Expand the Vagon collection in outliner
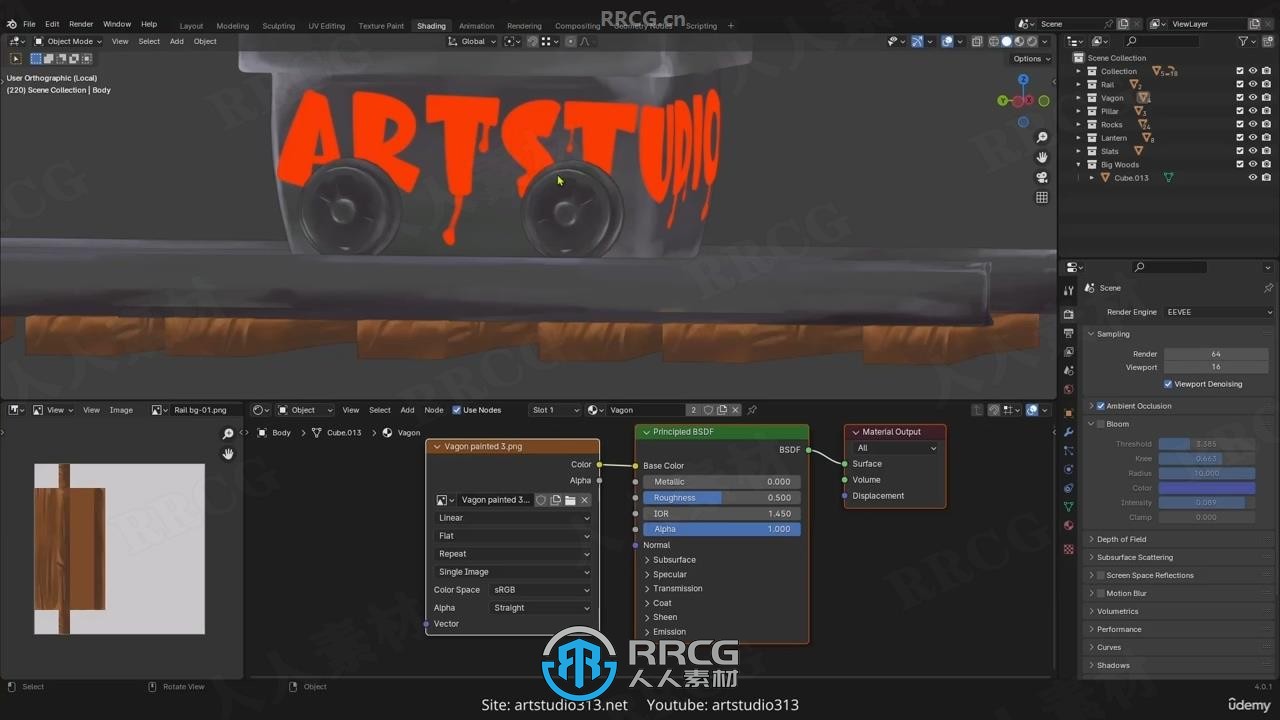 [x=1079, y=98]
